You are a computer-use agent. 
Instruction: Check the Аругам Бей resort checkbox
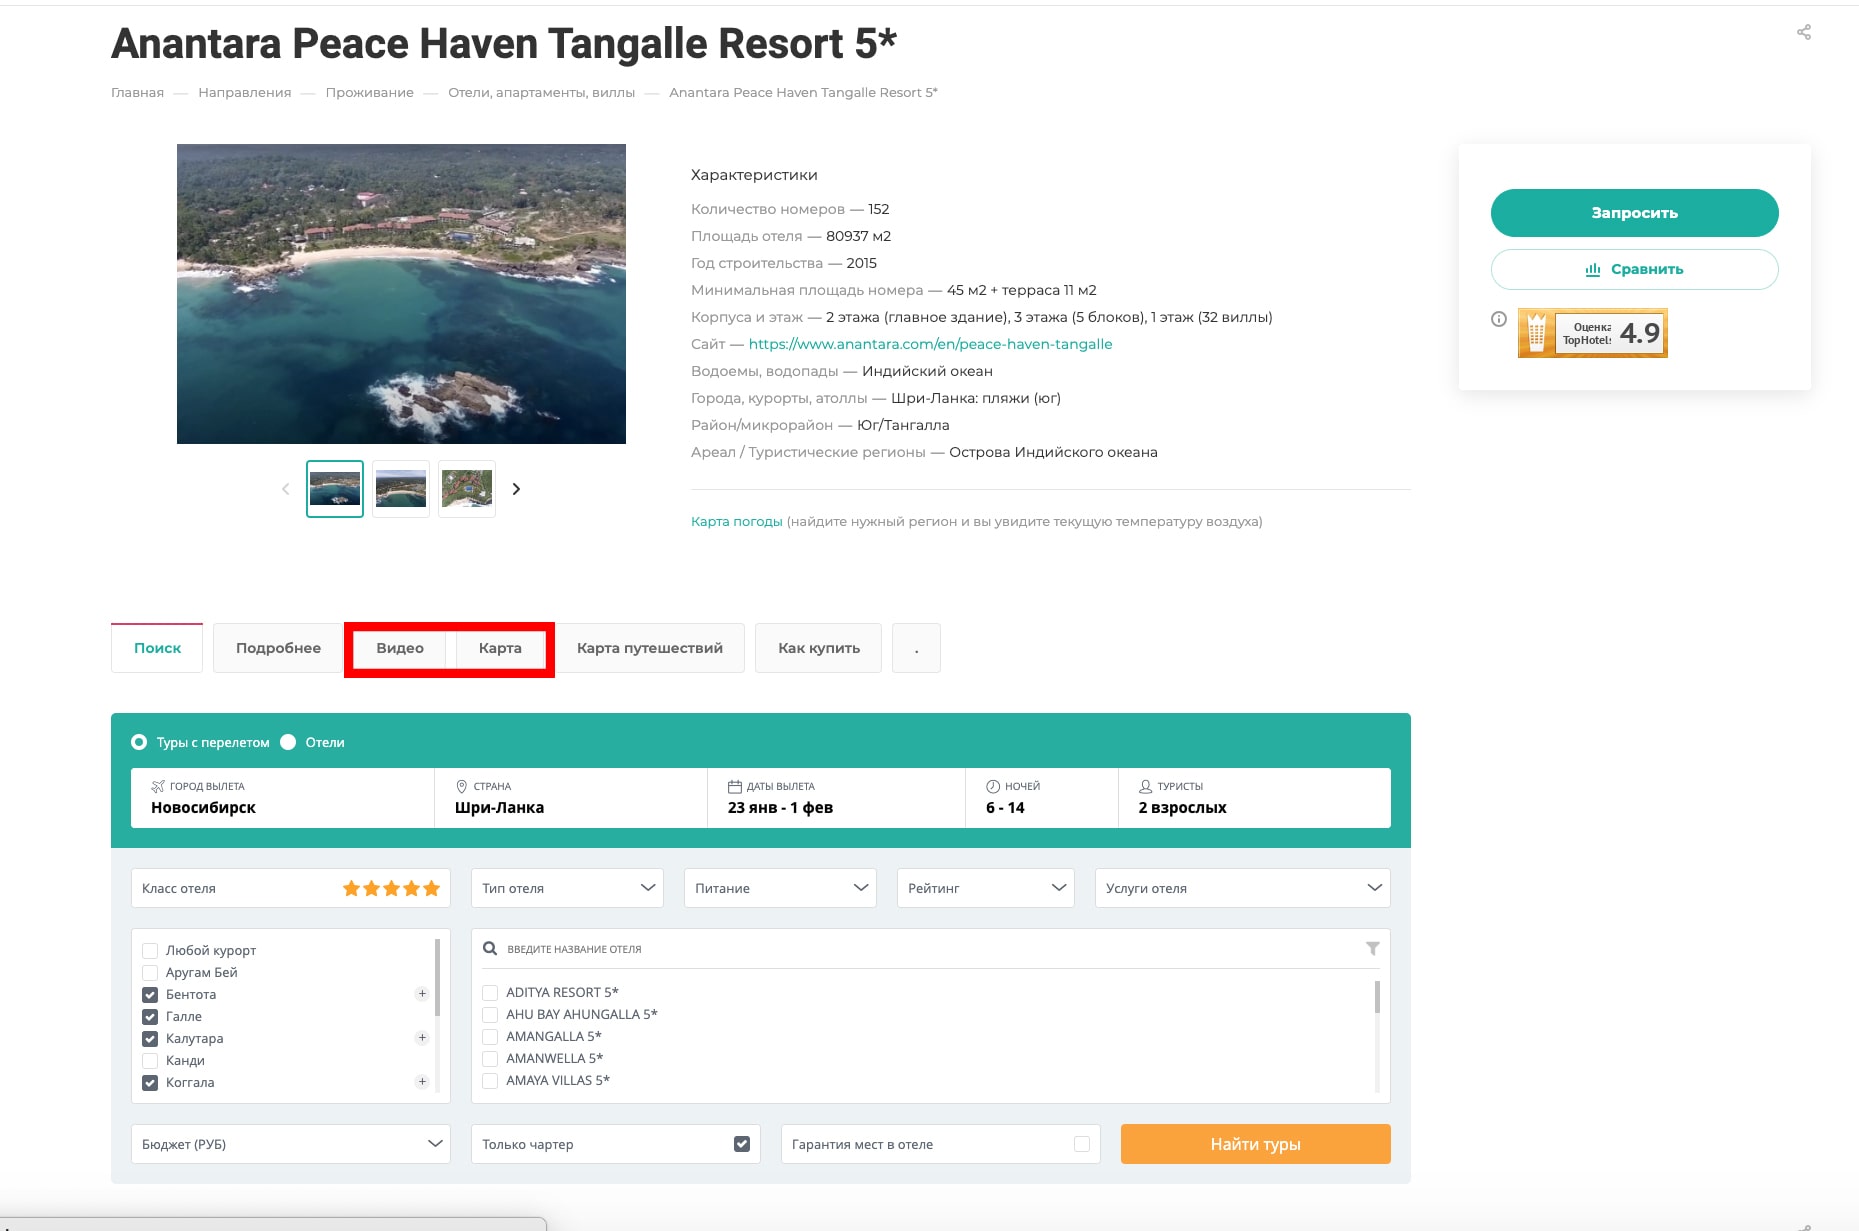point(150,972)
